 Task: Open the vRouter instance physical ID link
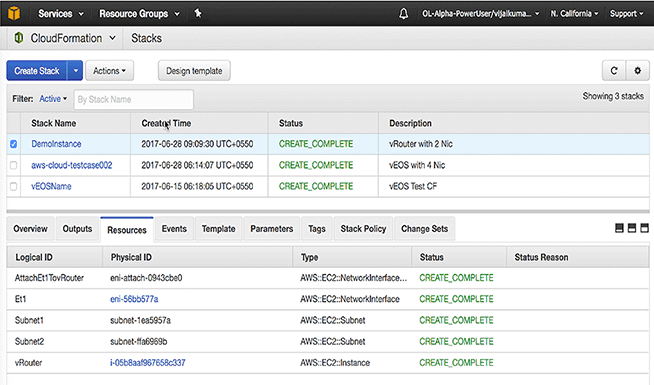(x=148, y=362)
